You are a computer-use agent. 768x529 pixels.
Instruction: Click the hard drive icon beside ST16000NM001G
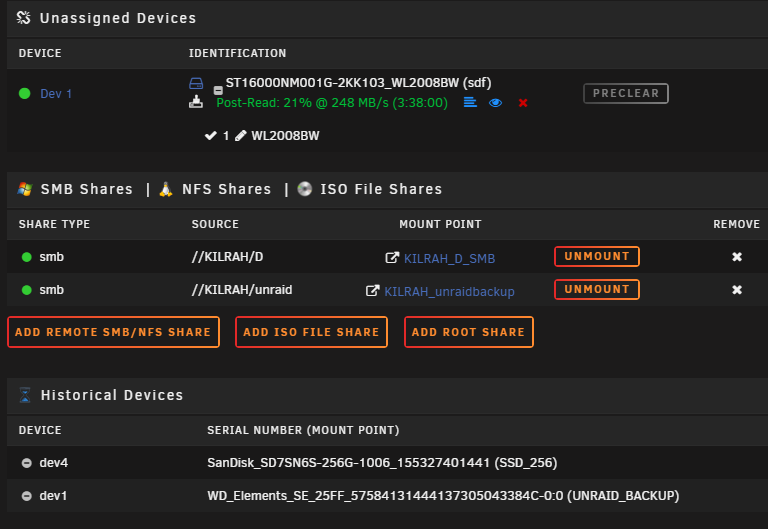(x=196, y=83)
